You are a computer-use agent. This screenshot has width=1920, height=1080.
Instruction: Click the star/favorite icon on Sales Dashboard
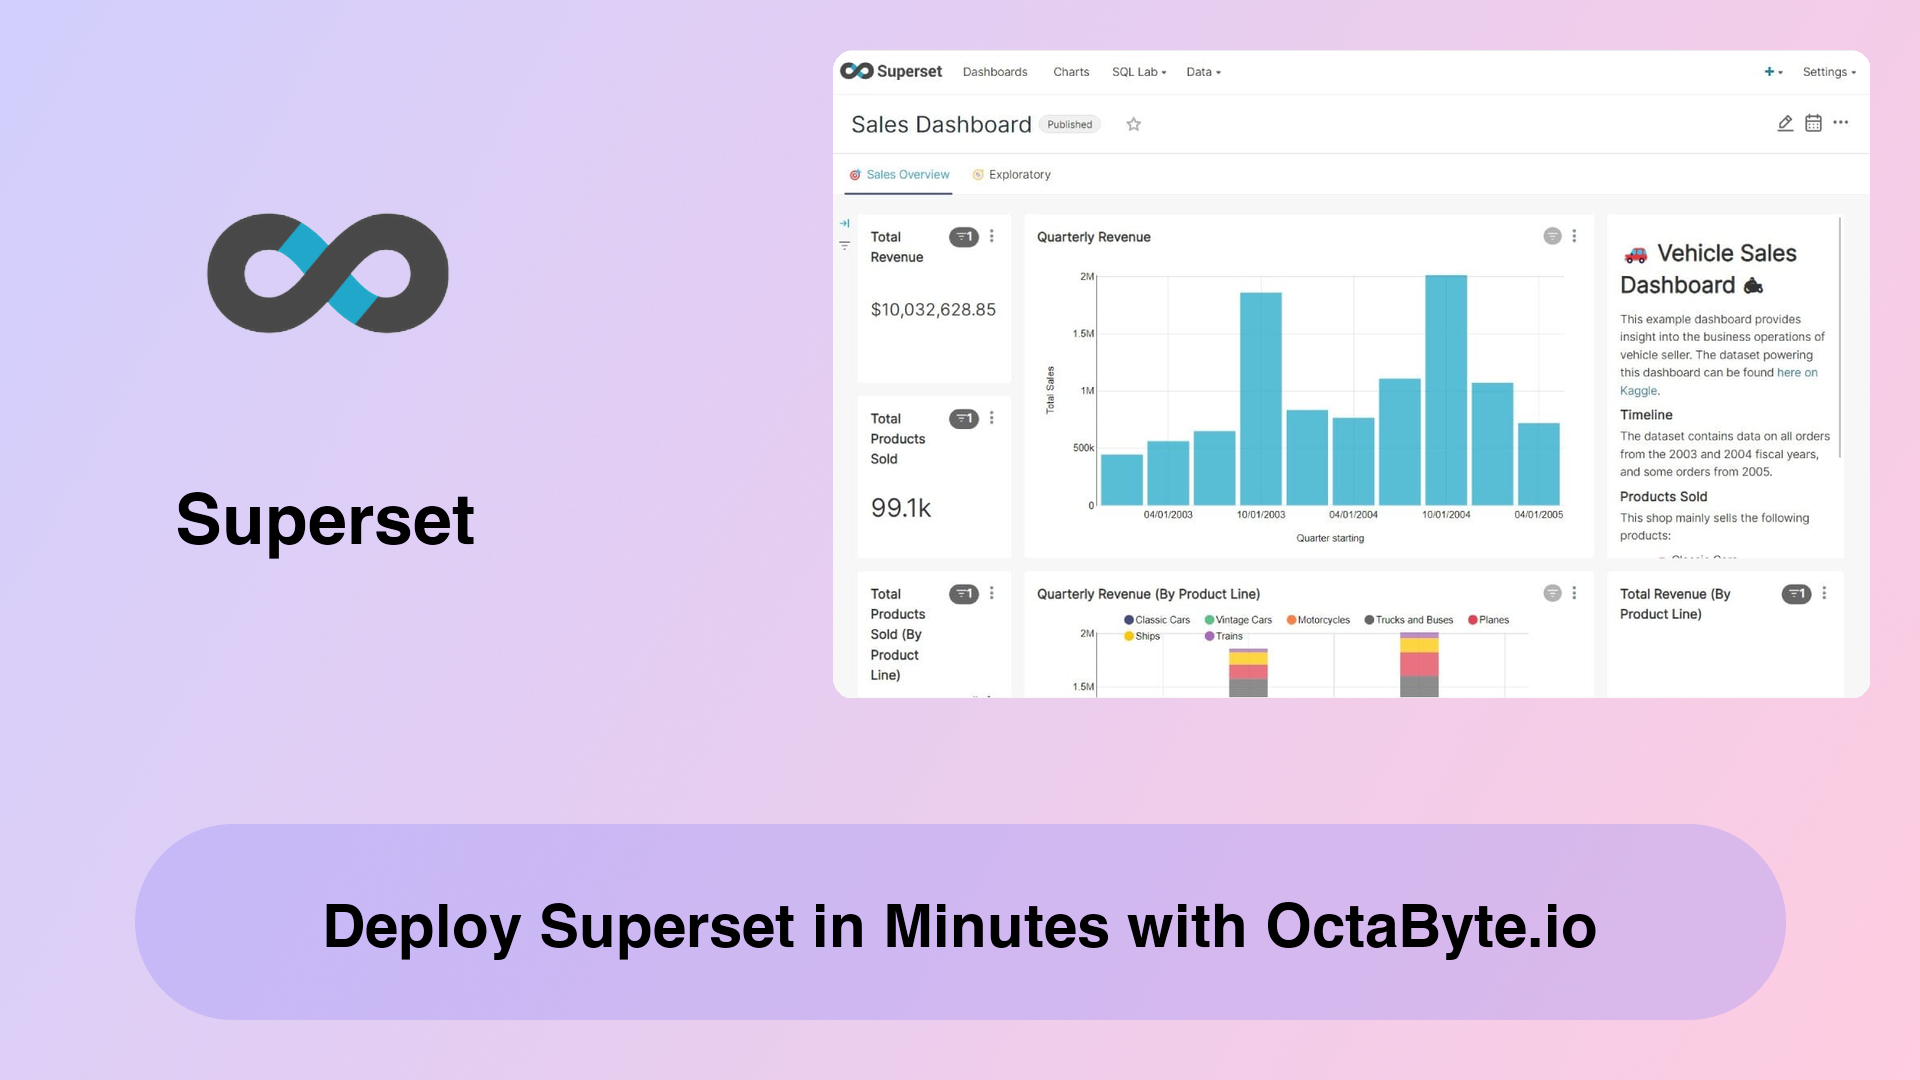pyautogui.click(x=1133, y=123)
